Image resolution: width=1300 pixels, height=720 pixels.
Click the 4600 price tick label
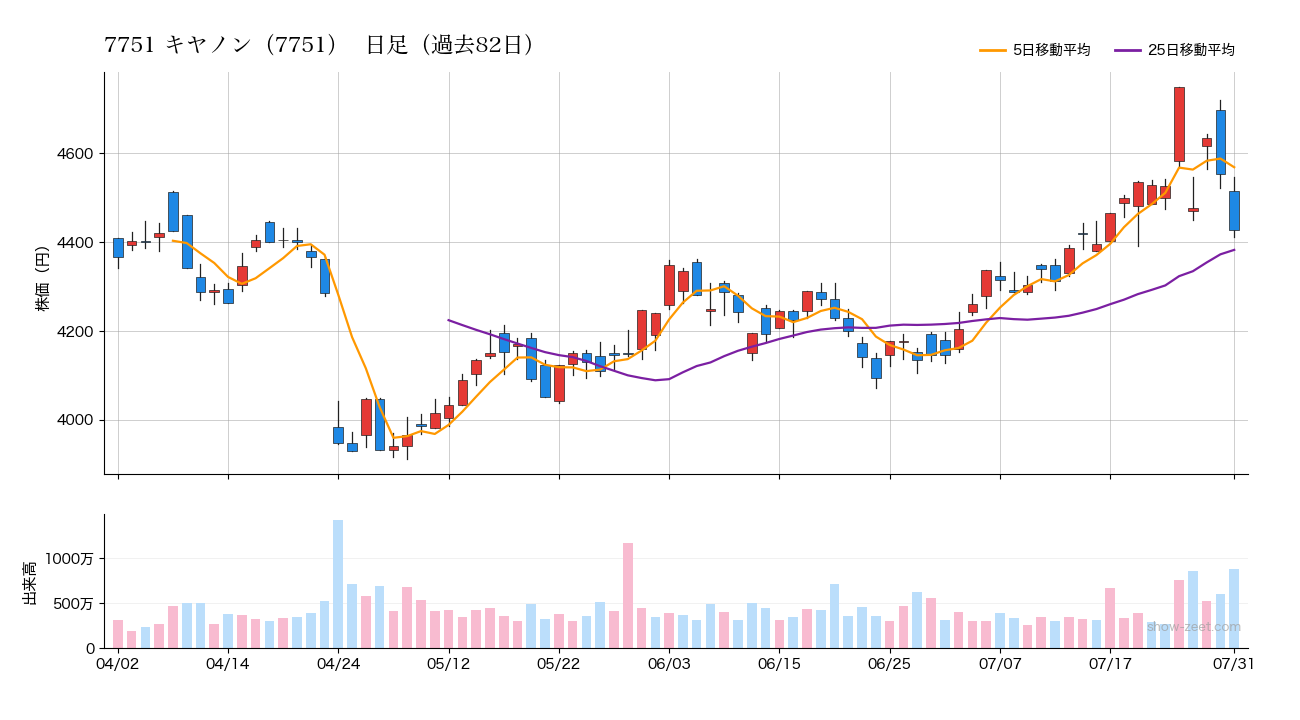[74, 154]
